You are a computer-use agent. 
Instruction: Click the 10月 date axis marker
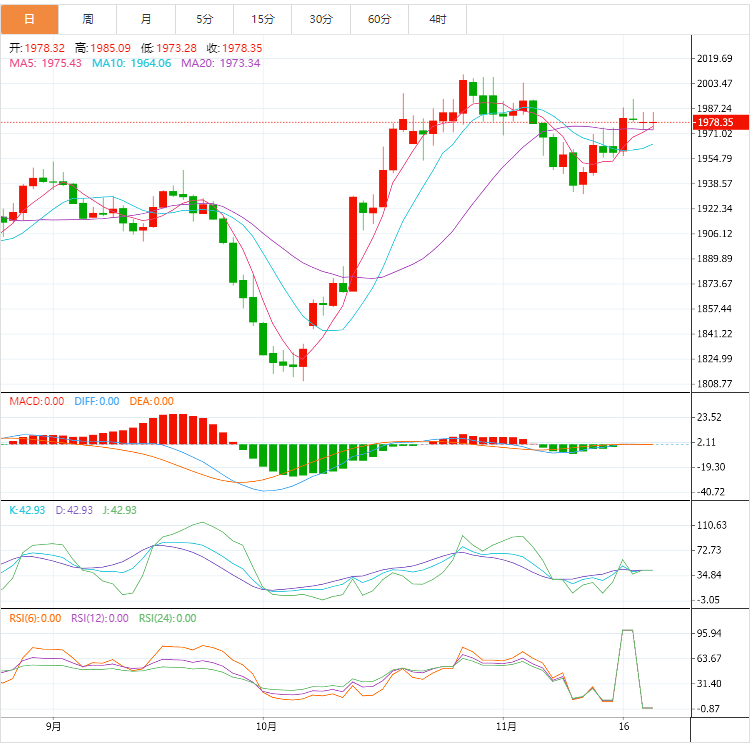pyautogui.click(x=266, y=725)
